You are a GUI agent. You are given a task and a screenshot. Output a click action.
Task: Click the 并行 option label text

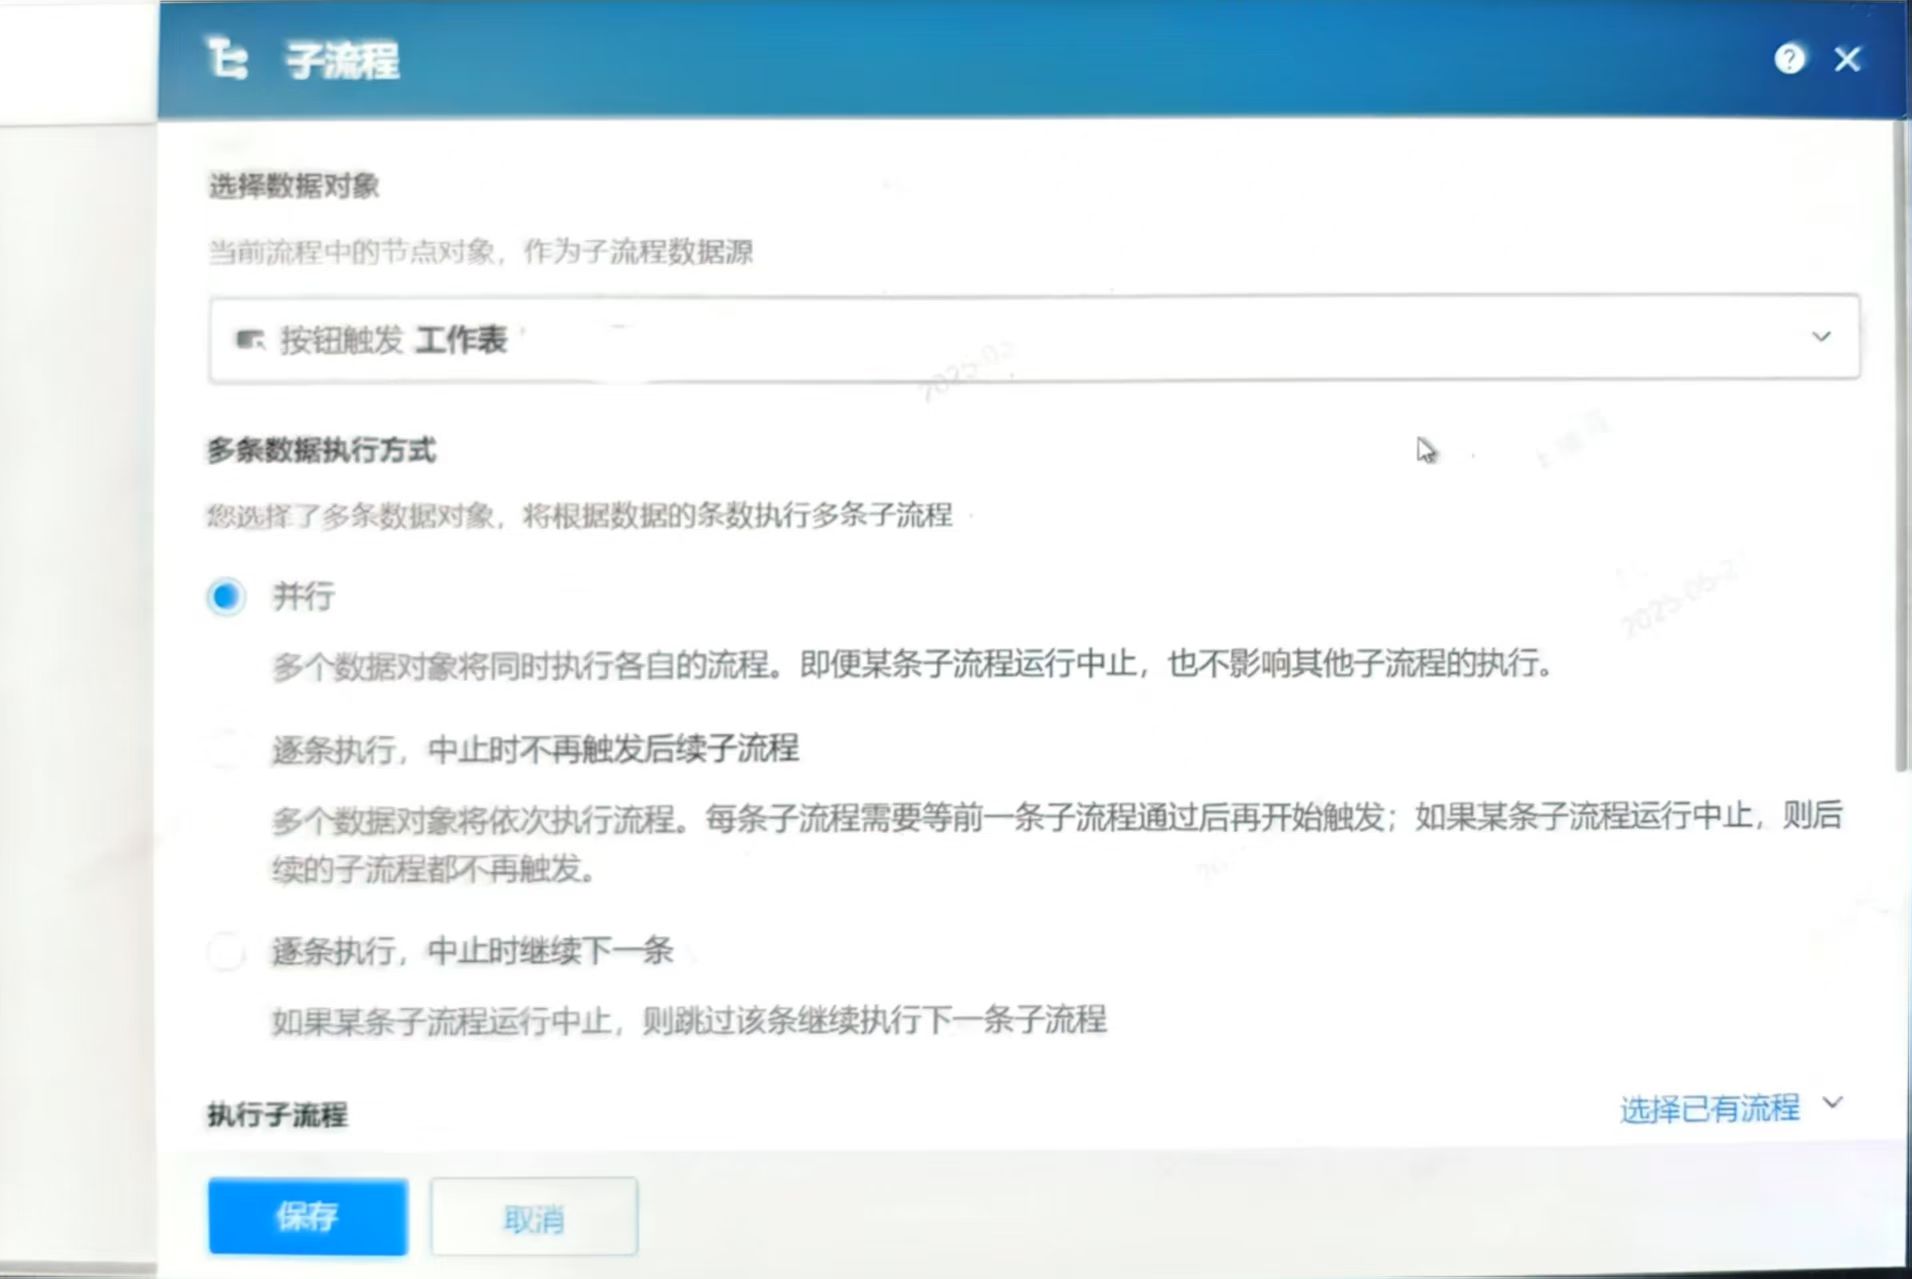point(304,597)
